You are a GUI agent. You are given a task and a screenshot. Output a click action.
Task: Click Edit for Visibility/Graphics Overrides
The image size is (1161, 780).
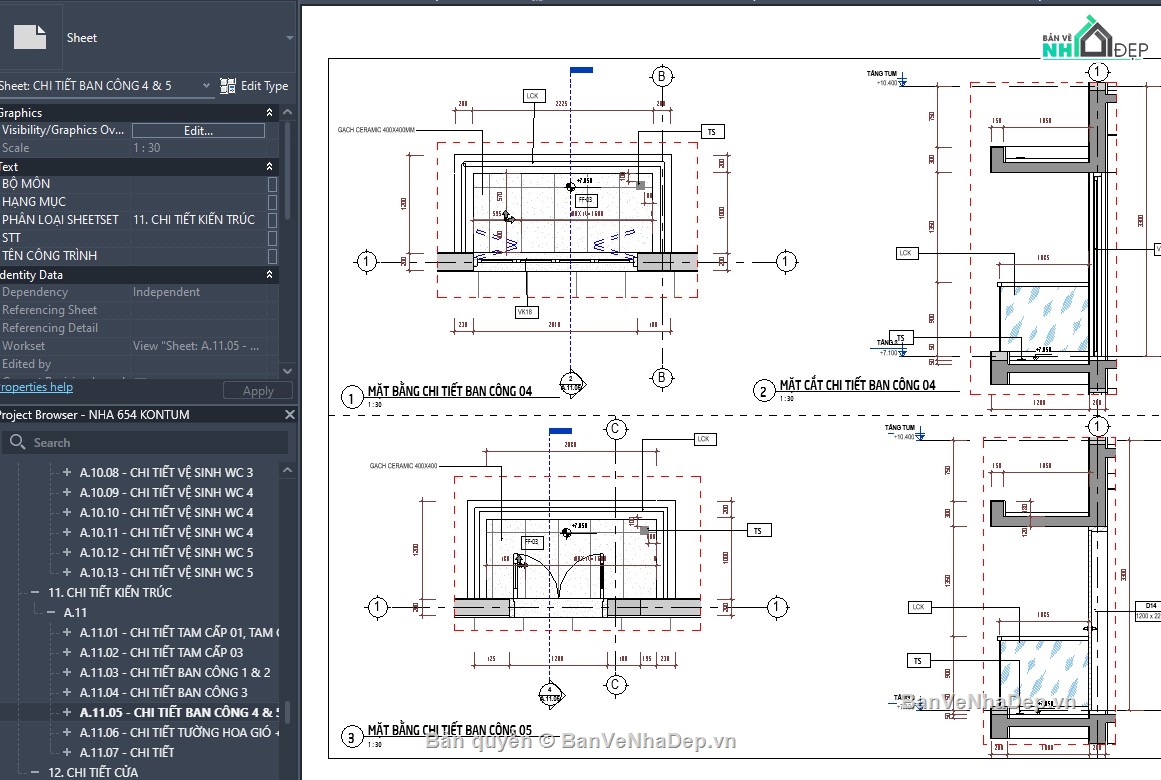click(x=198, y=130)
